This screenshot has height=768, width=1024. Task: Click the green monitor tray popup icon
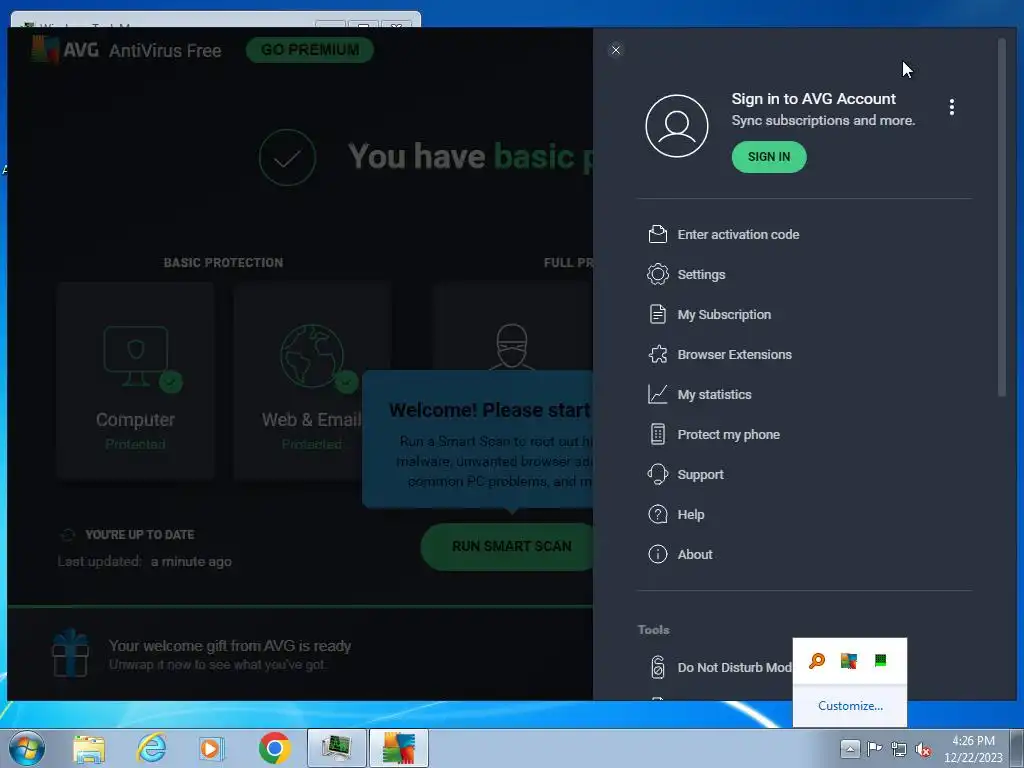click(x=880, y=661)
